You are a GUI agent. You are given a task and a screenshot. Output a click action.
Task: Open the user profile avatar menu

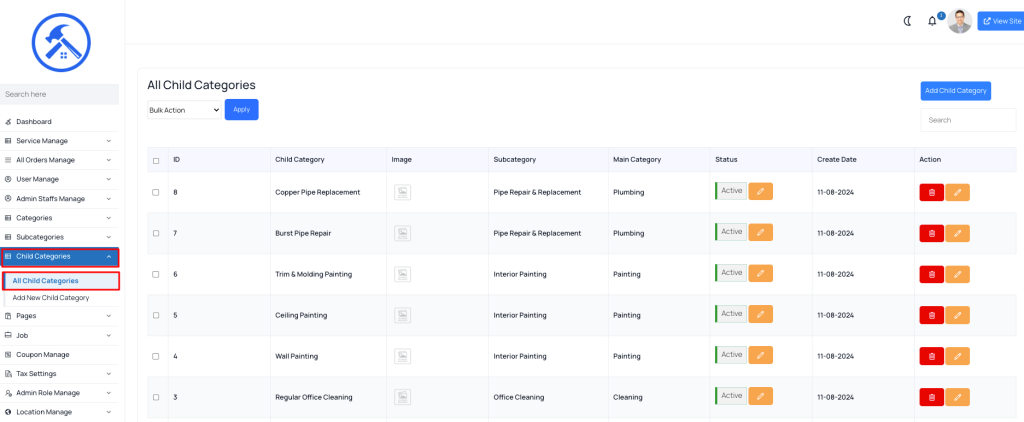[x=959, y=21]
